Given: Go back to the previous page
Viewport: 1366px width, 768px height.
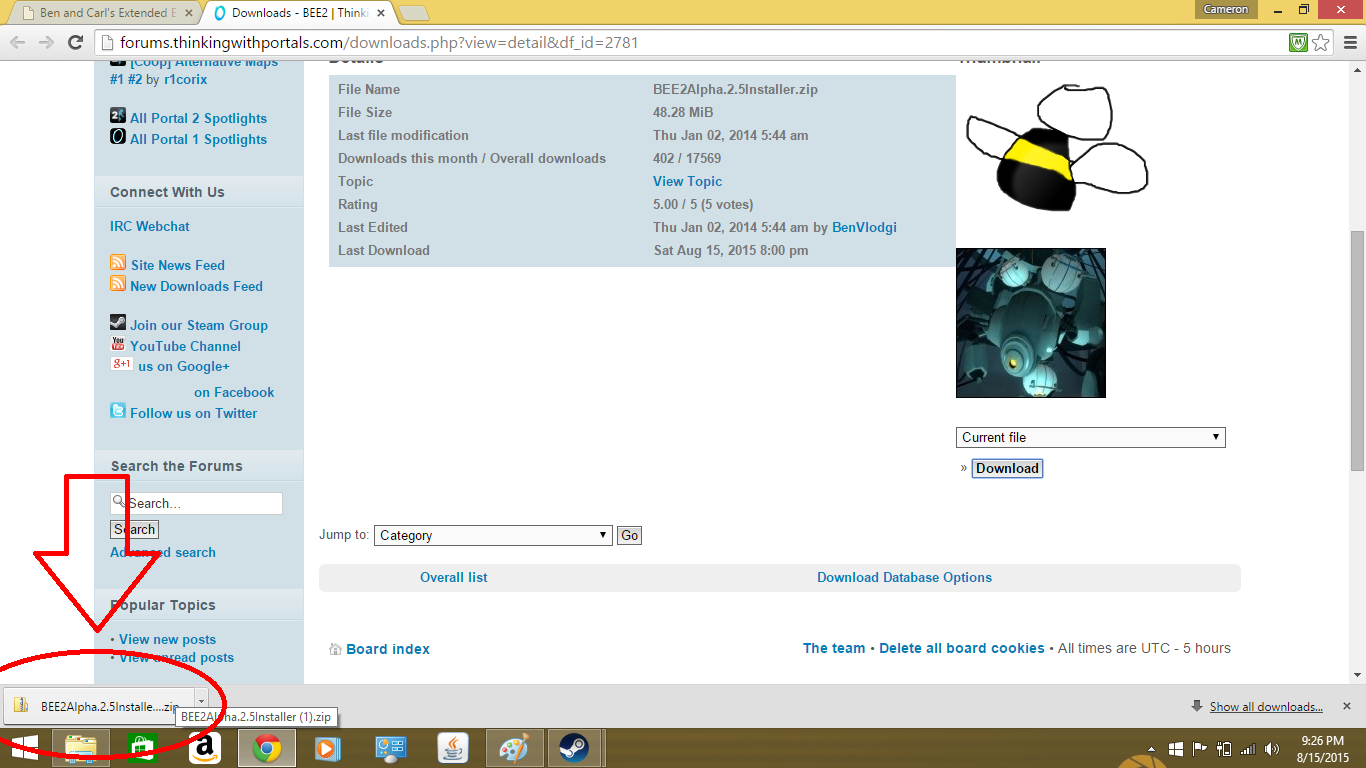Looking at the screenshot, I should [17, 42].
